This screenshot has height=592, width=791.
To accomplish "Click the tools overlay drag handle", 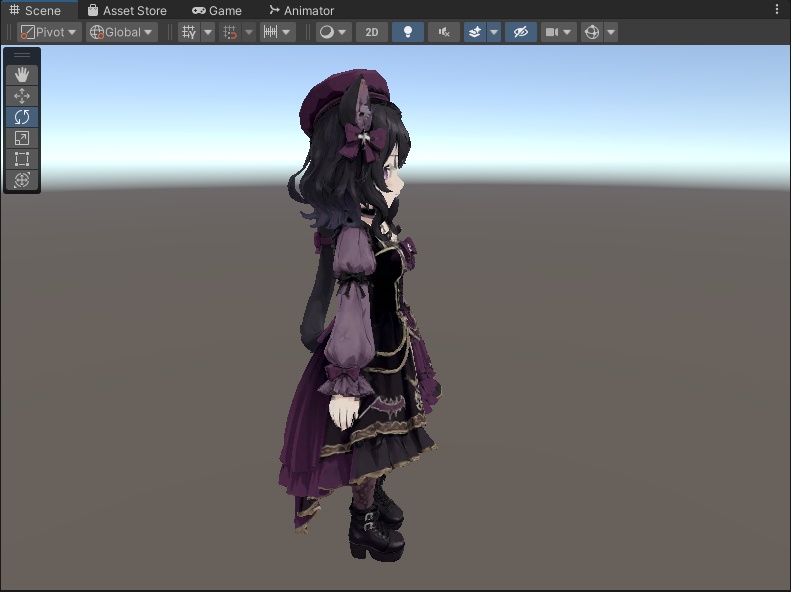I will [x=22, y=55].
